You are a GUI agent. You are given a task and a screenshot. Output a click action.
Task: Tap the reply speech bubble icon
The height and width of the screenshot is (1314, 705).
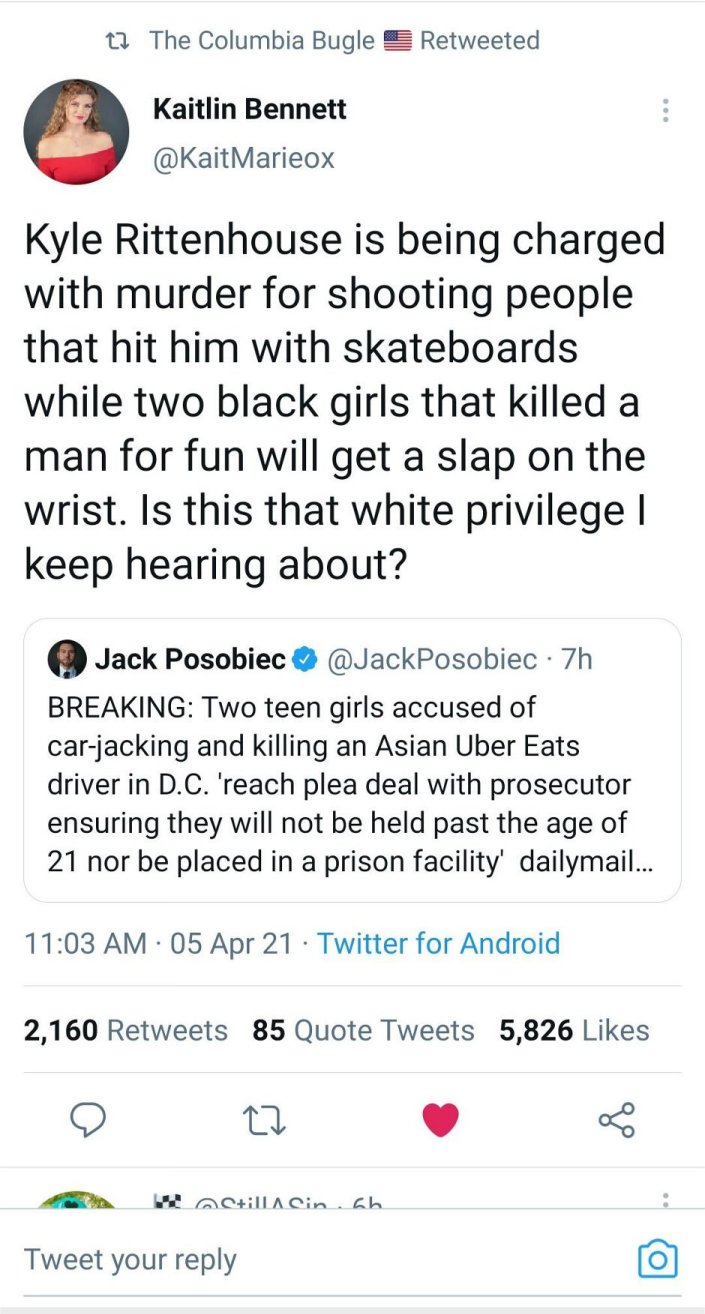pos(94,1119)
